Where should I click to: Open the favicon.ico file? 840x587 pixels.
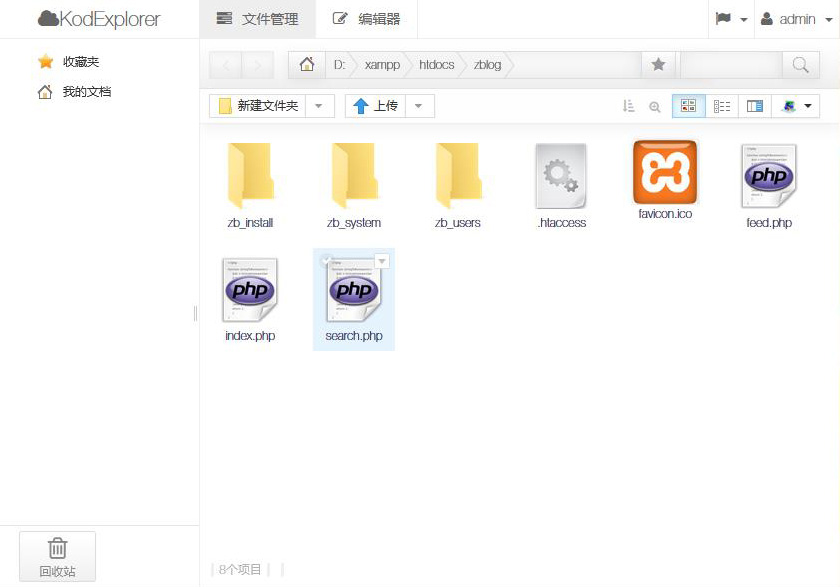coord(665,180)
